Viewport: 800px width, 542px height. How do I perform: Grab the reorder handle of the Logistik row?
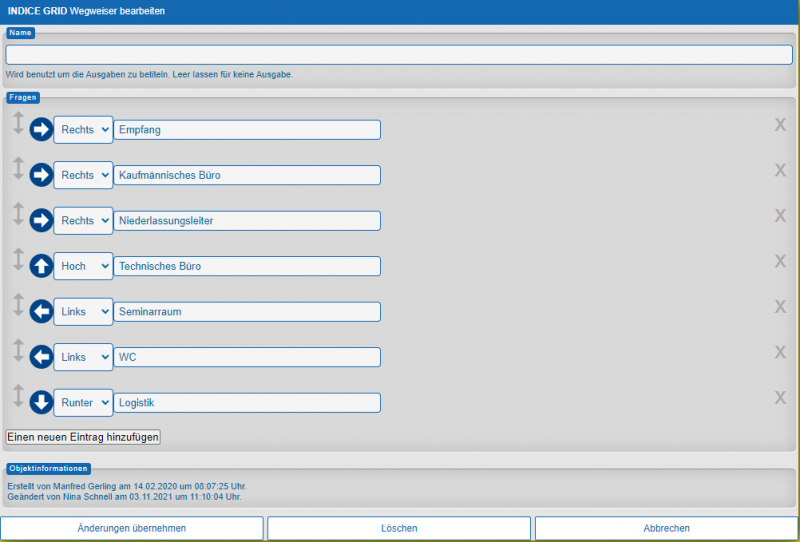[x=18, y=396]
